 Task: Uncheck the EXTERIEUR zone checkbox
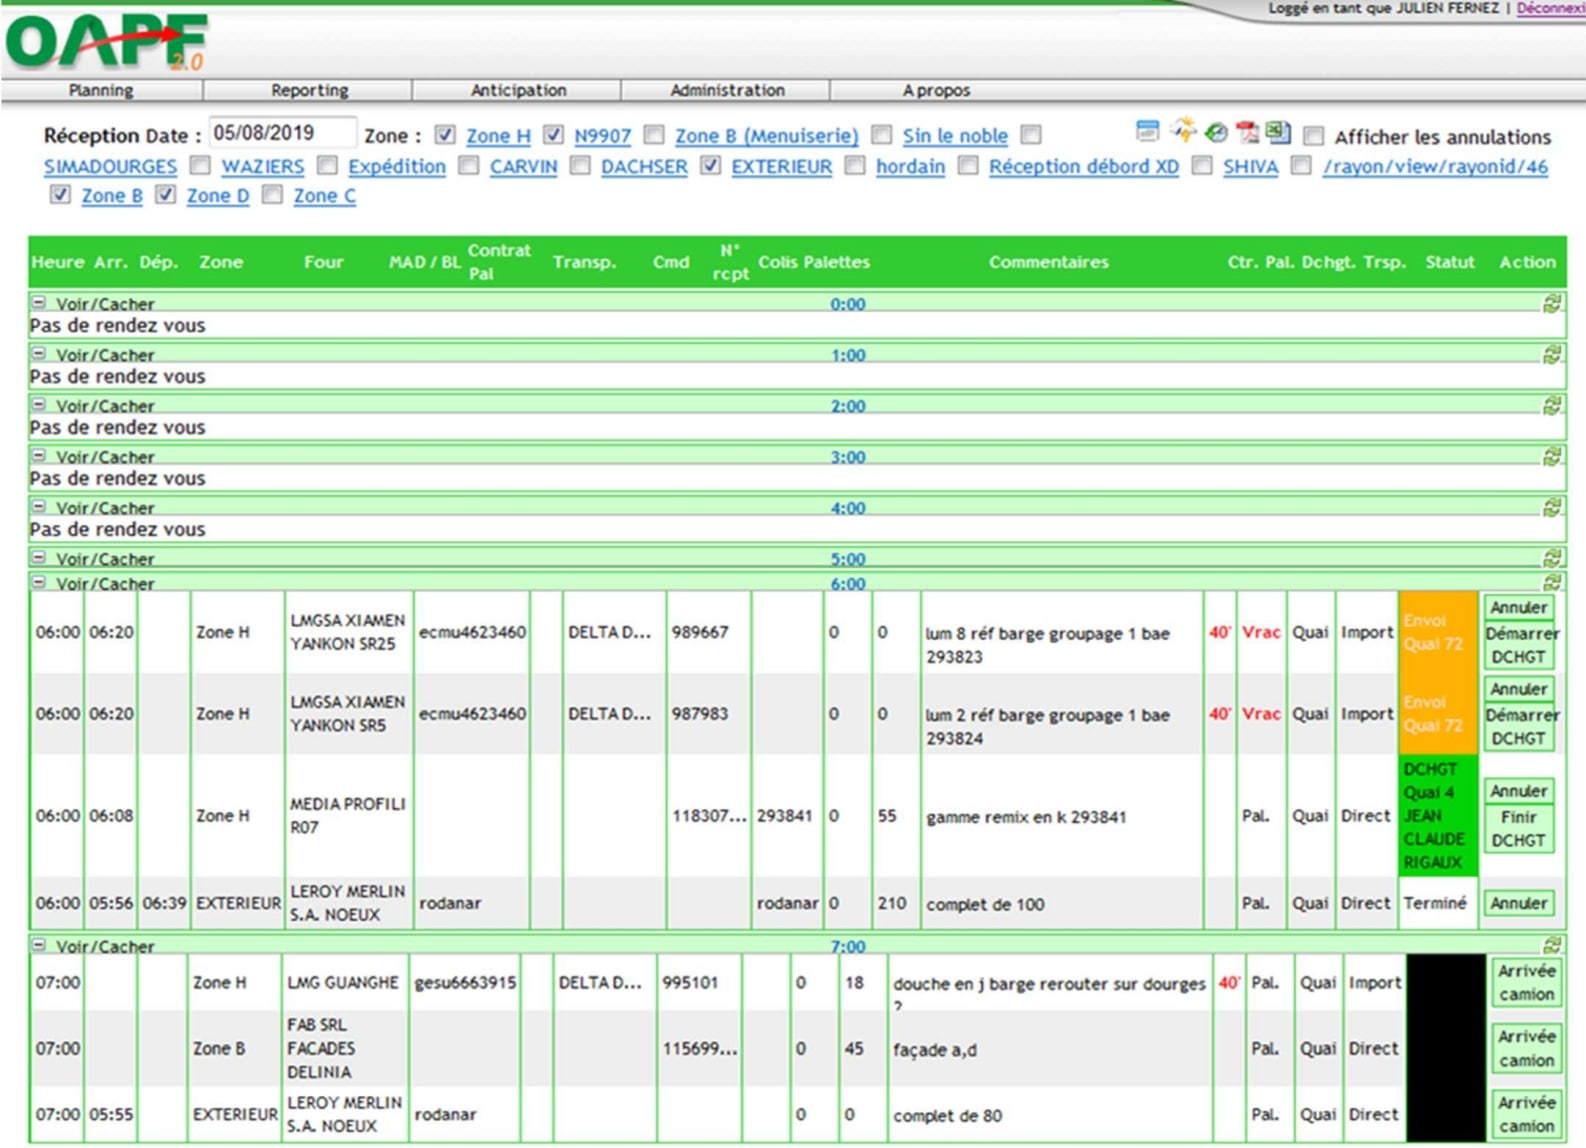pyautogui.click(x=710, y=166)
